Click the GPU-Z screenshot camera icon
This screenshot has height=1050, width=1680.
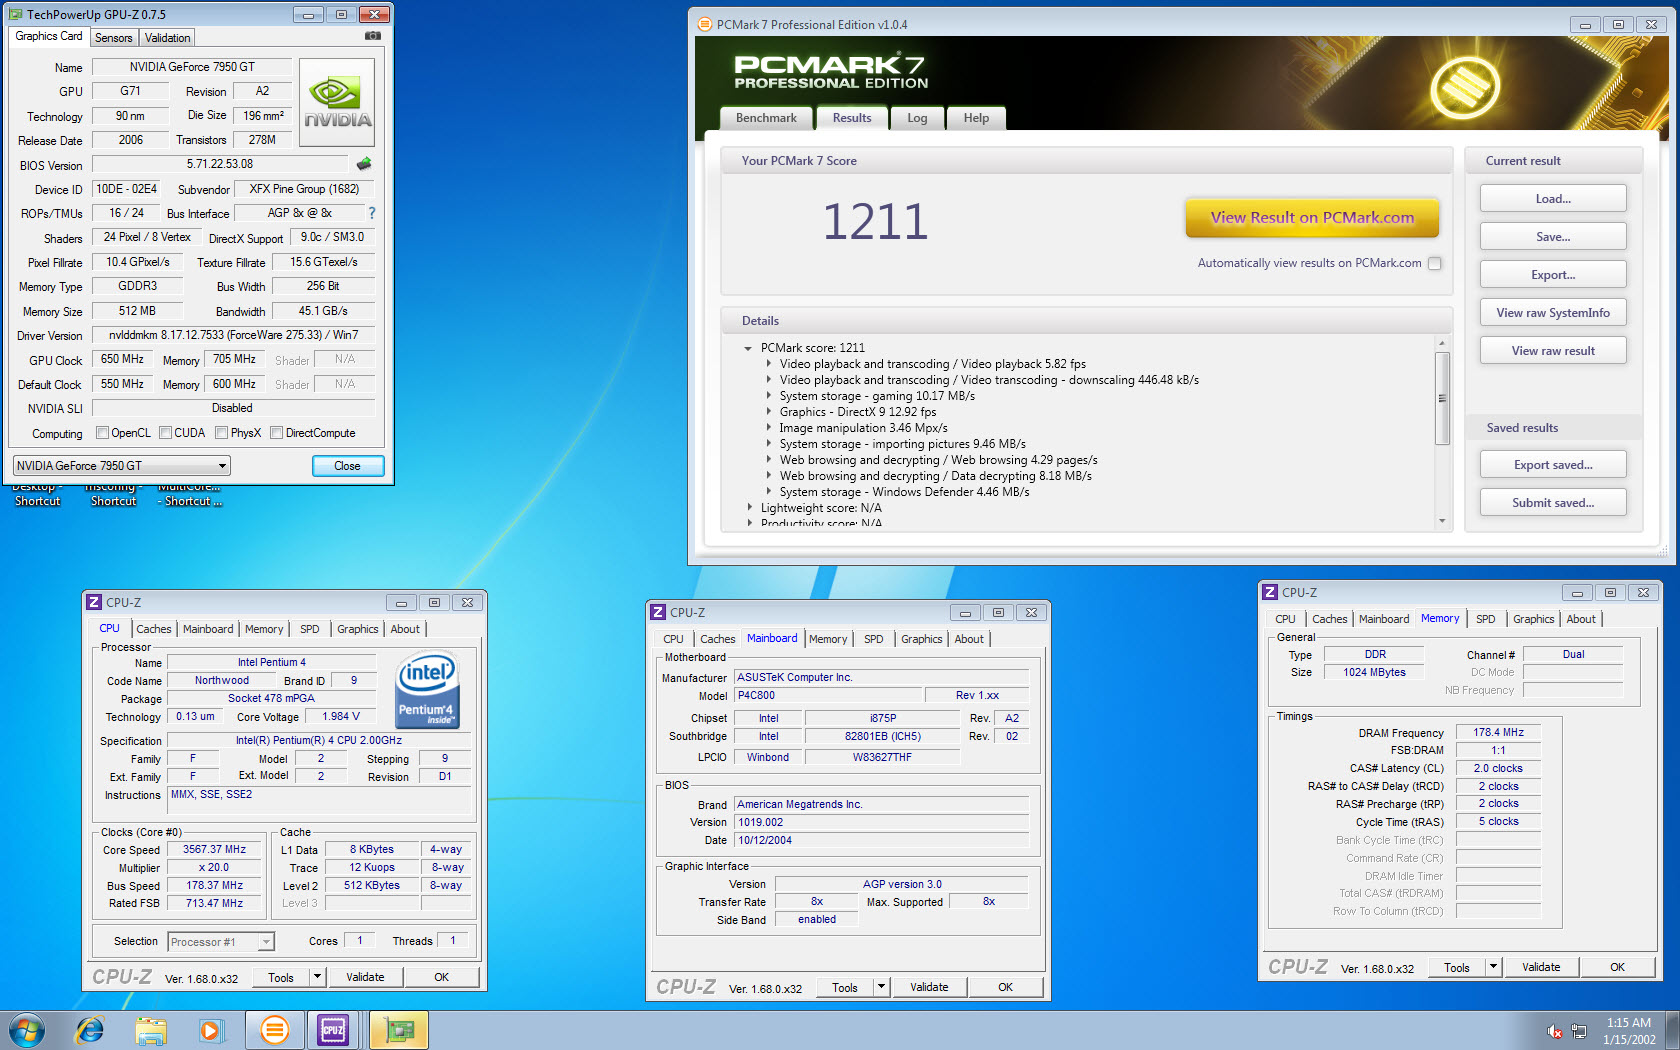point(373,36)
